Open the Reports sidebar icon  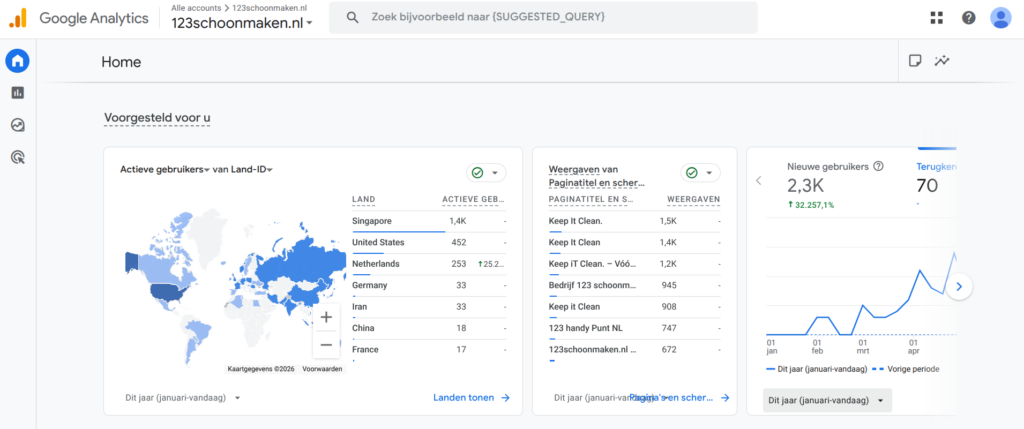pos(18,93)
